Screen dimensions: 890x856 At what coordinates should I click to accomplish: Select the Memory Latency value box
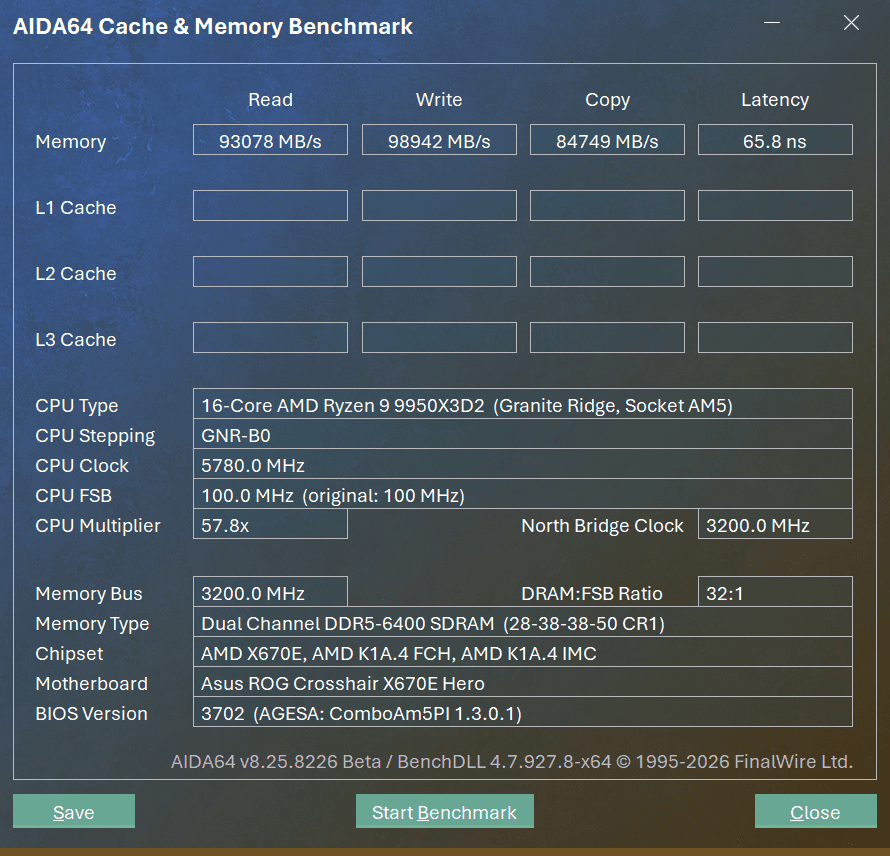775,140
